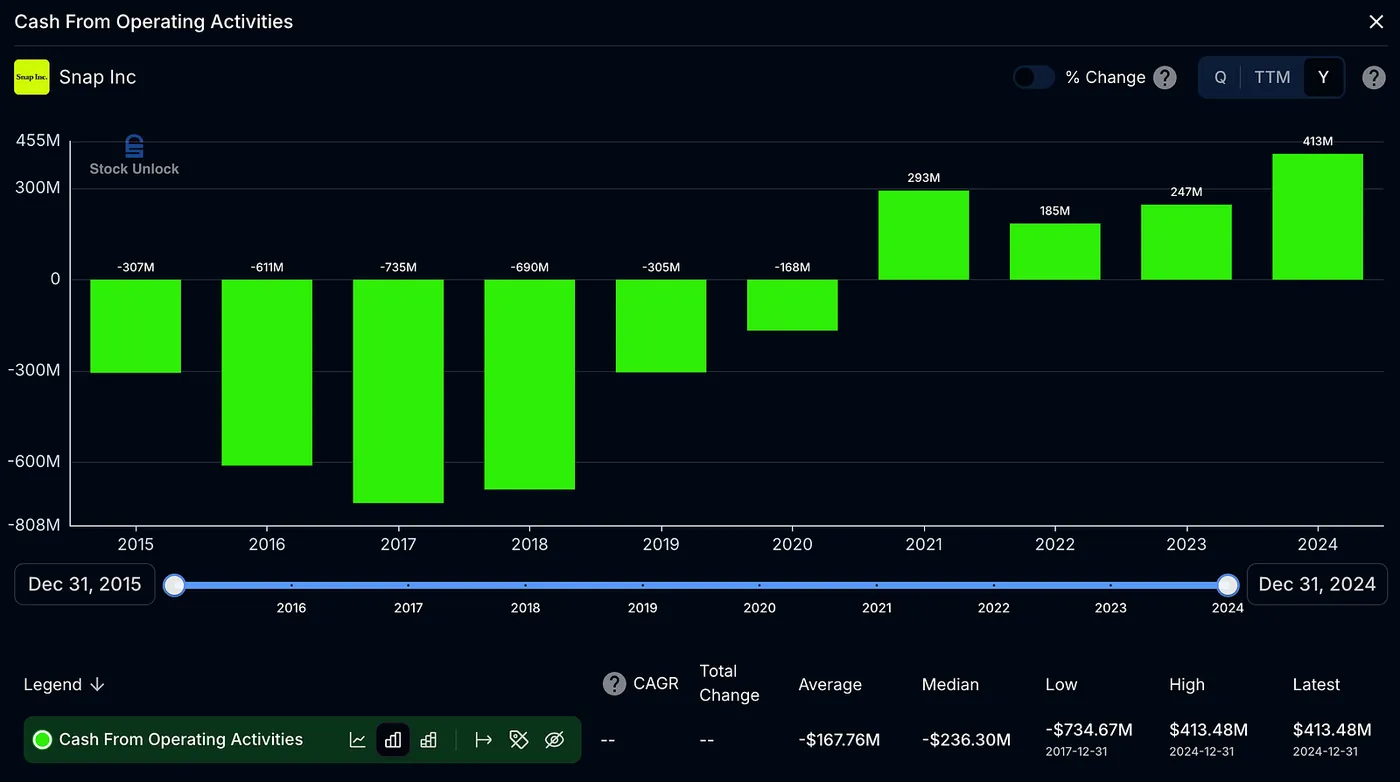Select the bar chart type icon
The width and height of the screenshot is (1400, 782).
pyautogui.click(x=393, y=740)
